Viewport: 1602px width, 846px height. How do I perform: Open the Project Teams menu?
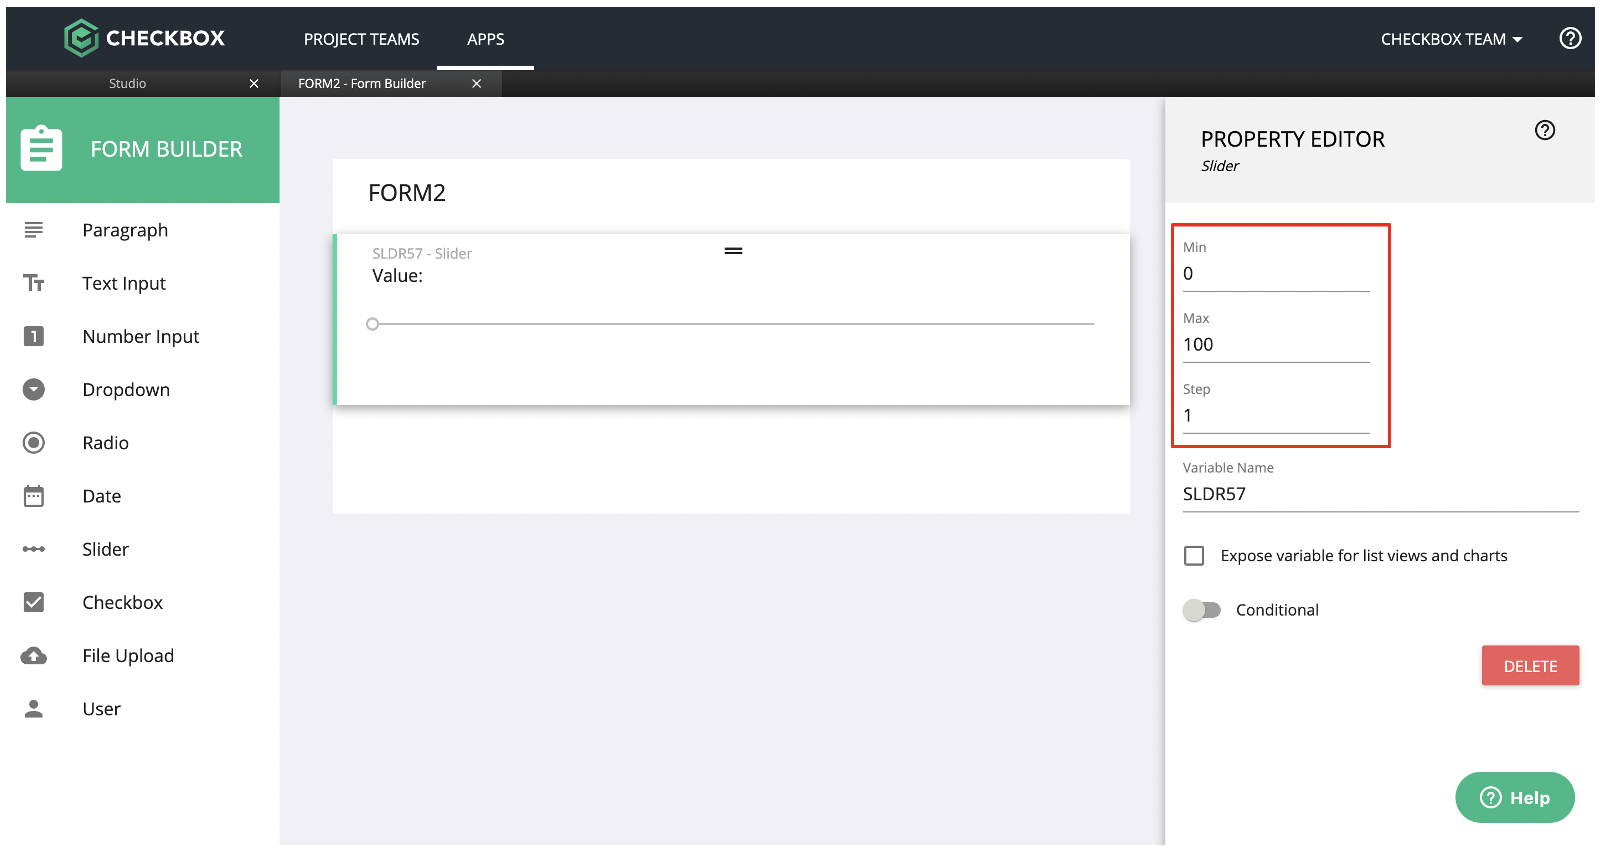click(x=362, y=39)
